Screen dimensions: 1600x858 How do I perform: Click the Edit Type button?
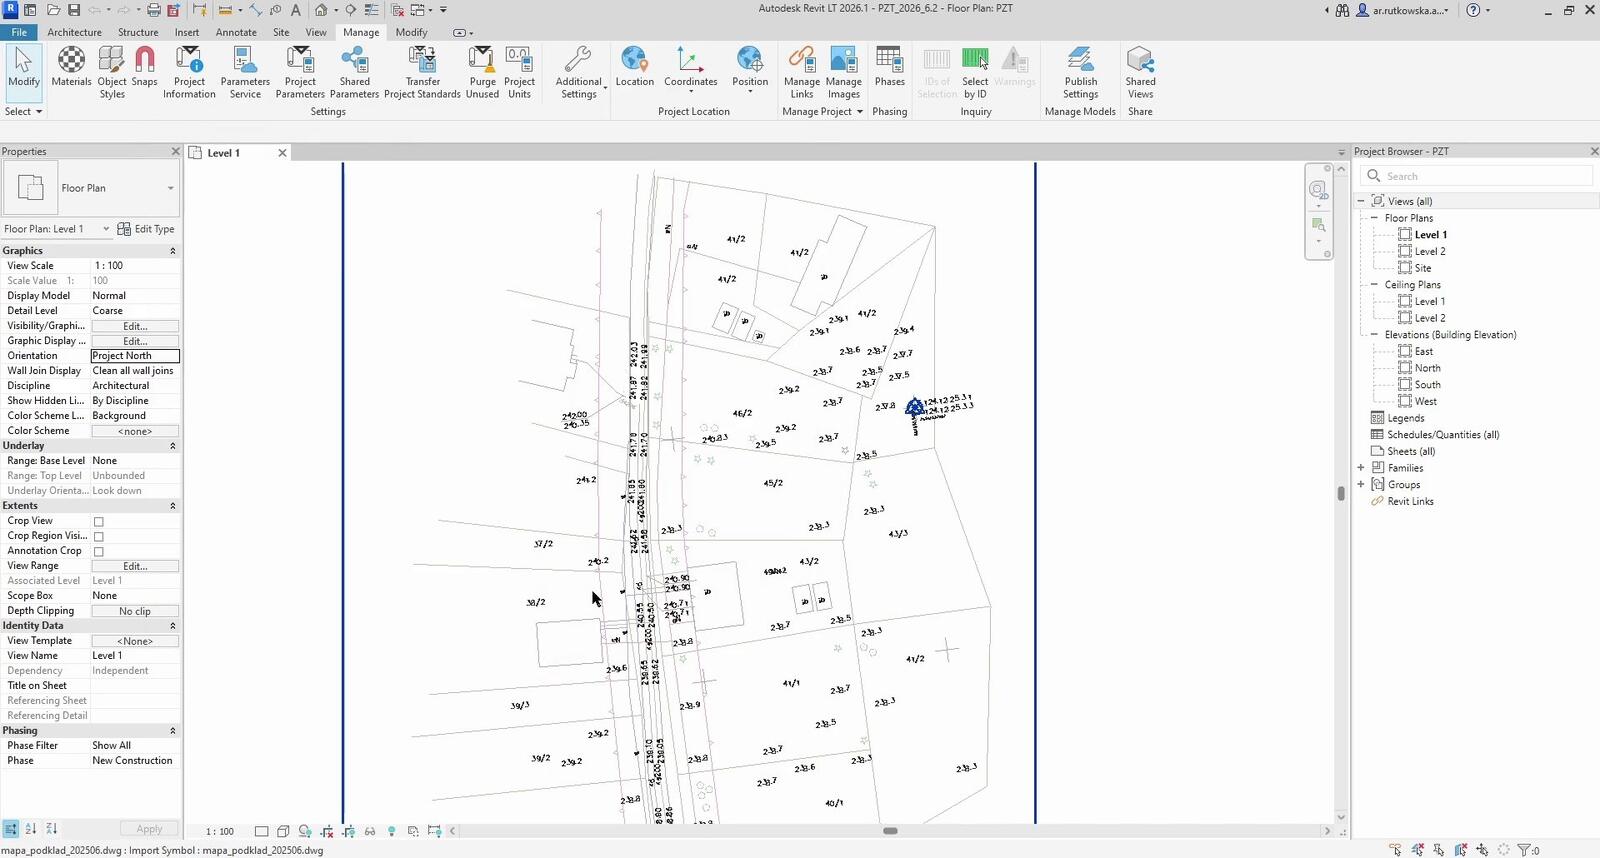coord(146,229)
